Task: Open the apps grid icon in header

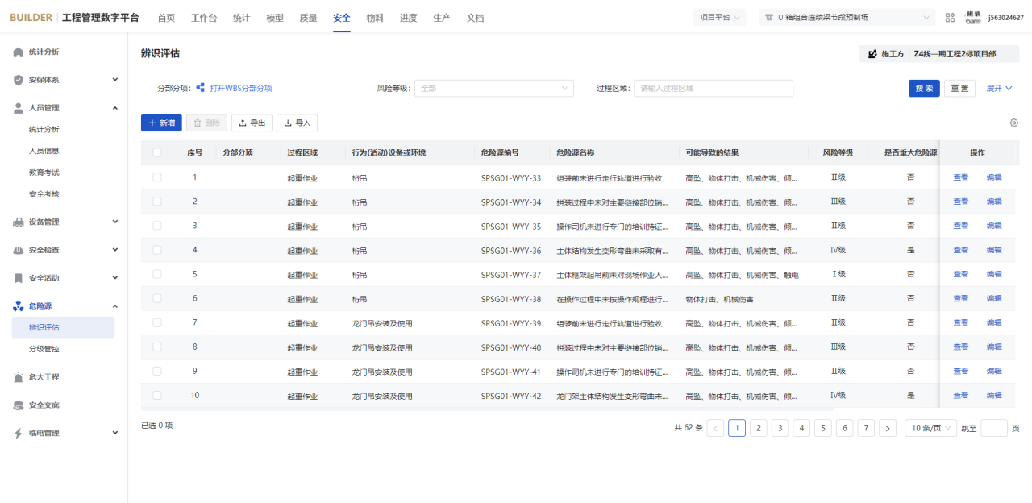Action: [x=950, y=18]
